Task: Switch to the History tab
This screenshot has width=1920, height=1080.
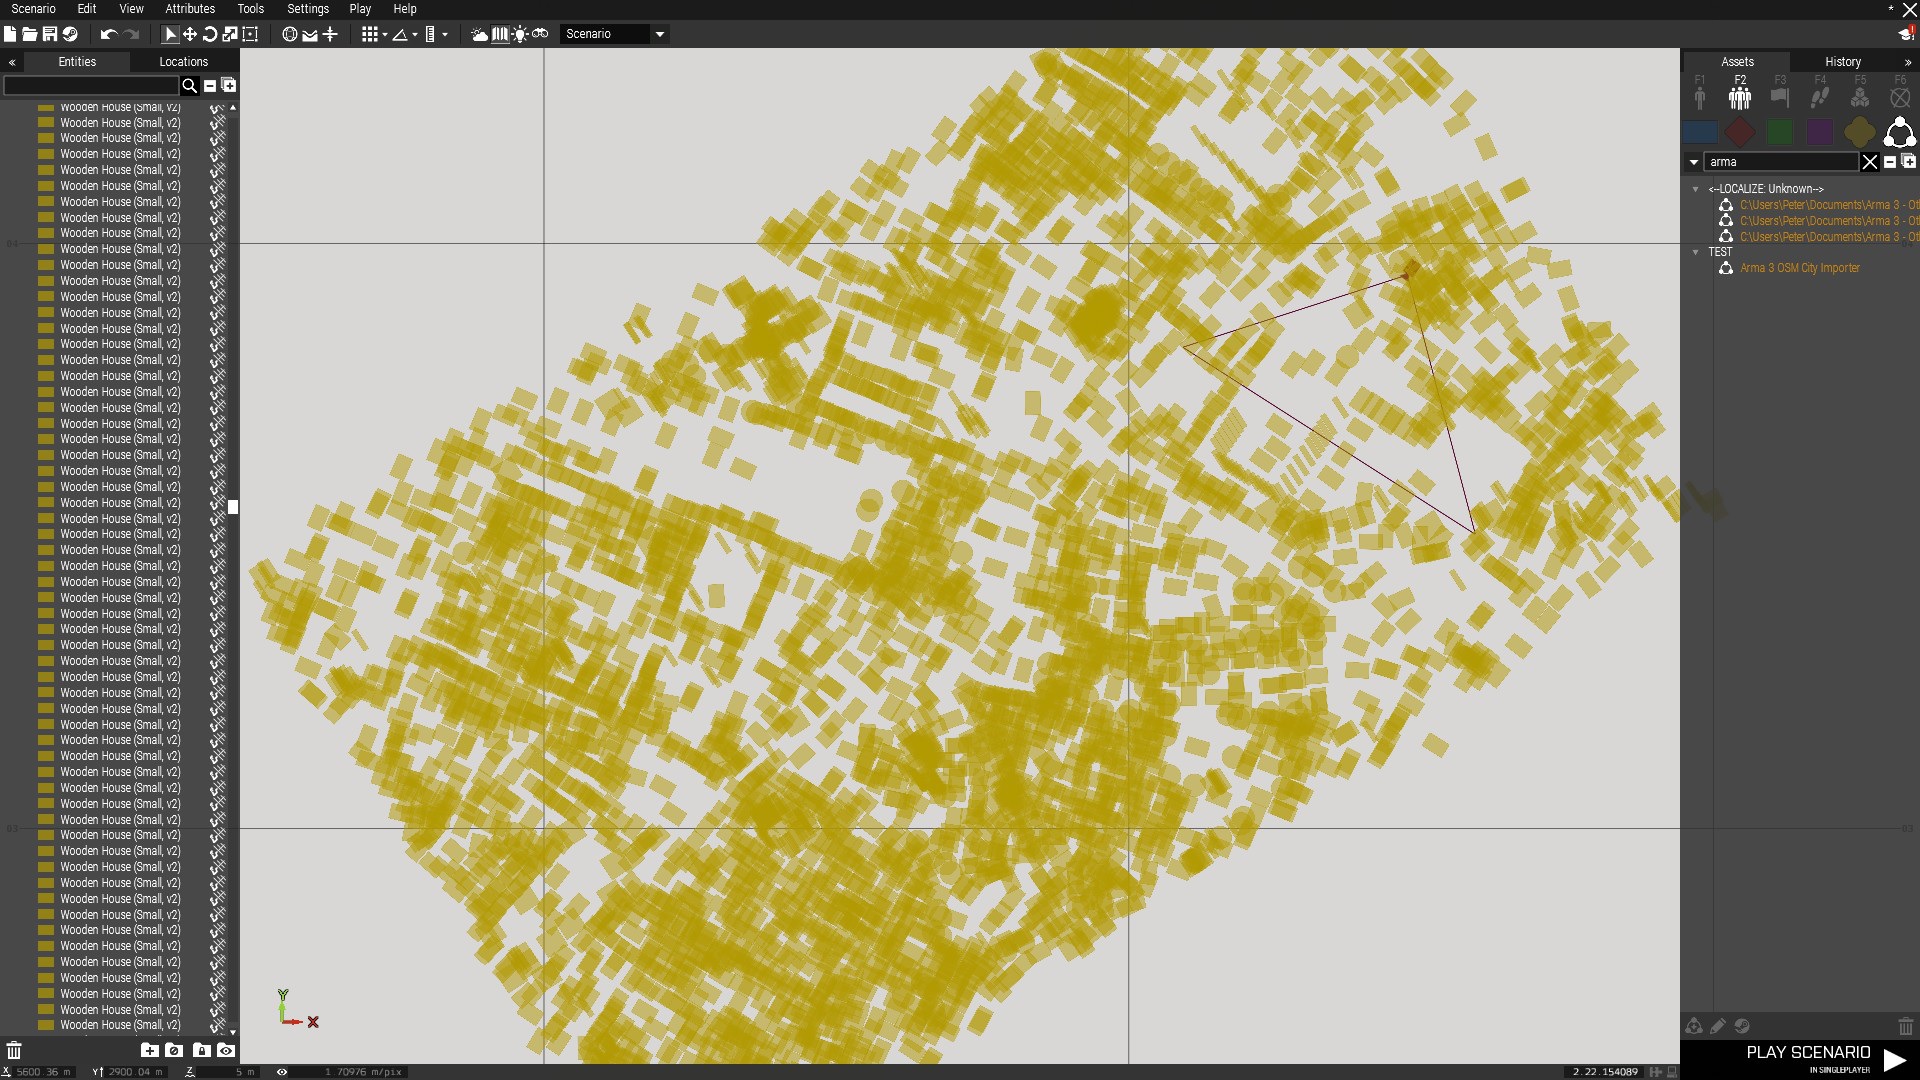Action: point(1843,62)
